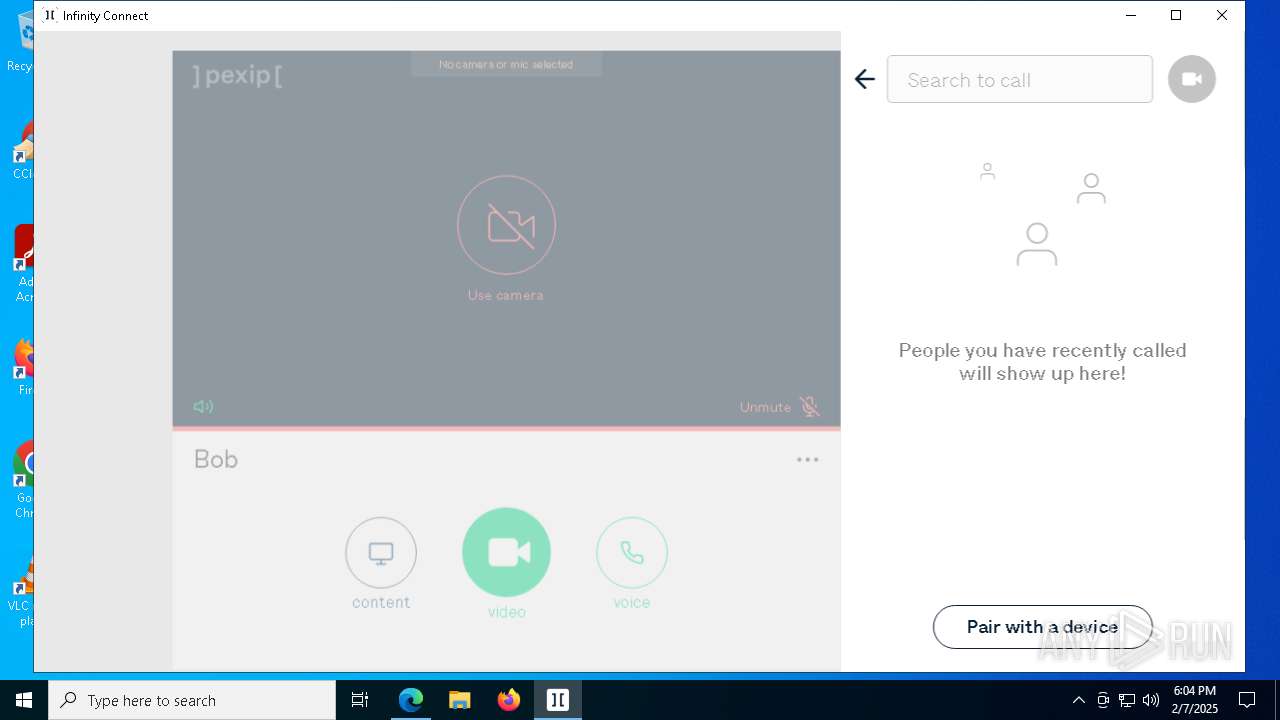Open the notification center

1247,700
